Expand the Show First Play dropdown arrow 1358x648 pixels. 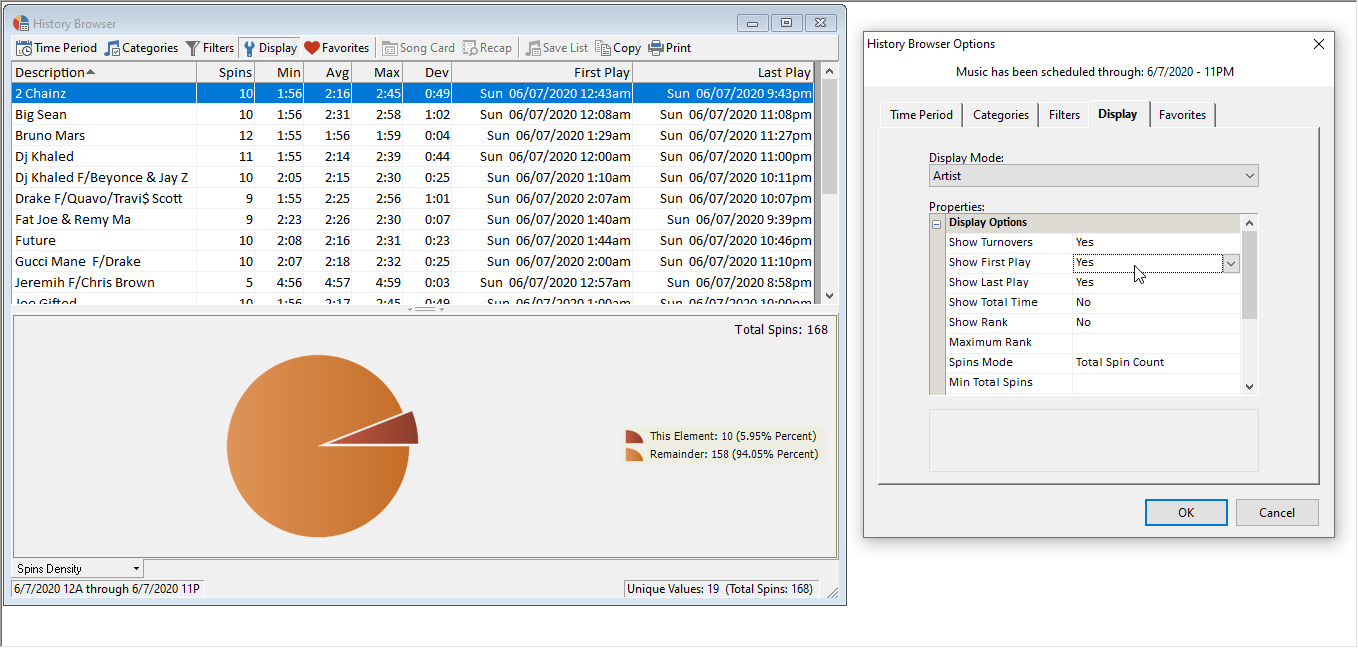(1231, 263)
